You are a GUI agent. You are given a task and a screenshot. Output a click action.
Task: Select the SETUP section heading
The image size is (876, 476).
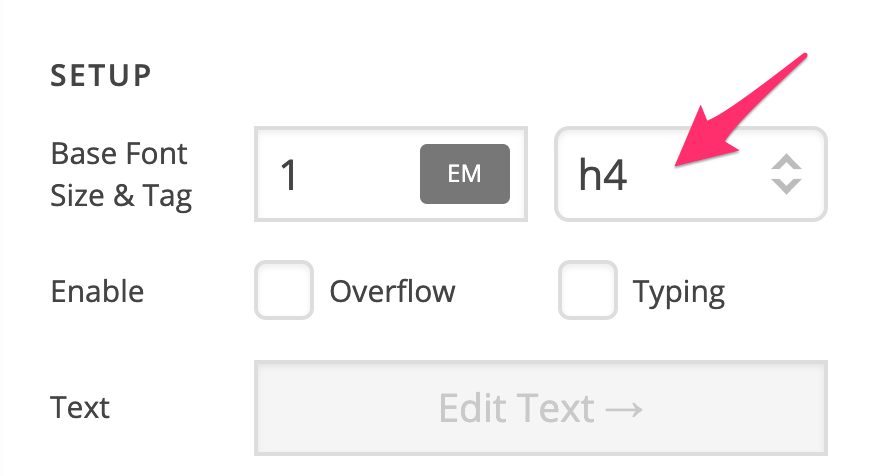[x=101, y=75]
